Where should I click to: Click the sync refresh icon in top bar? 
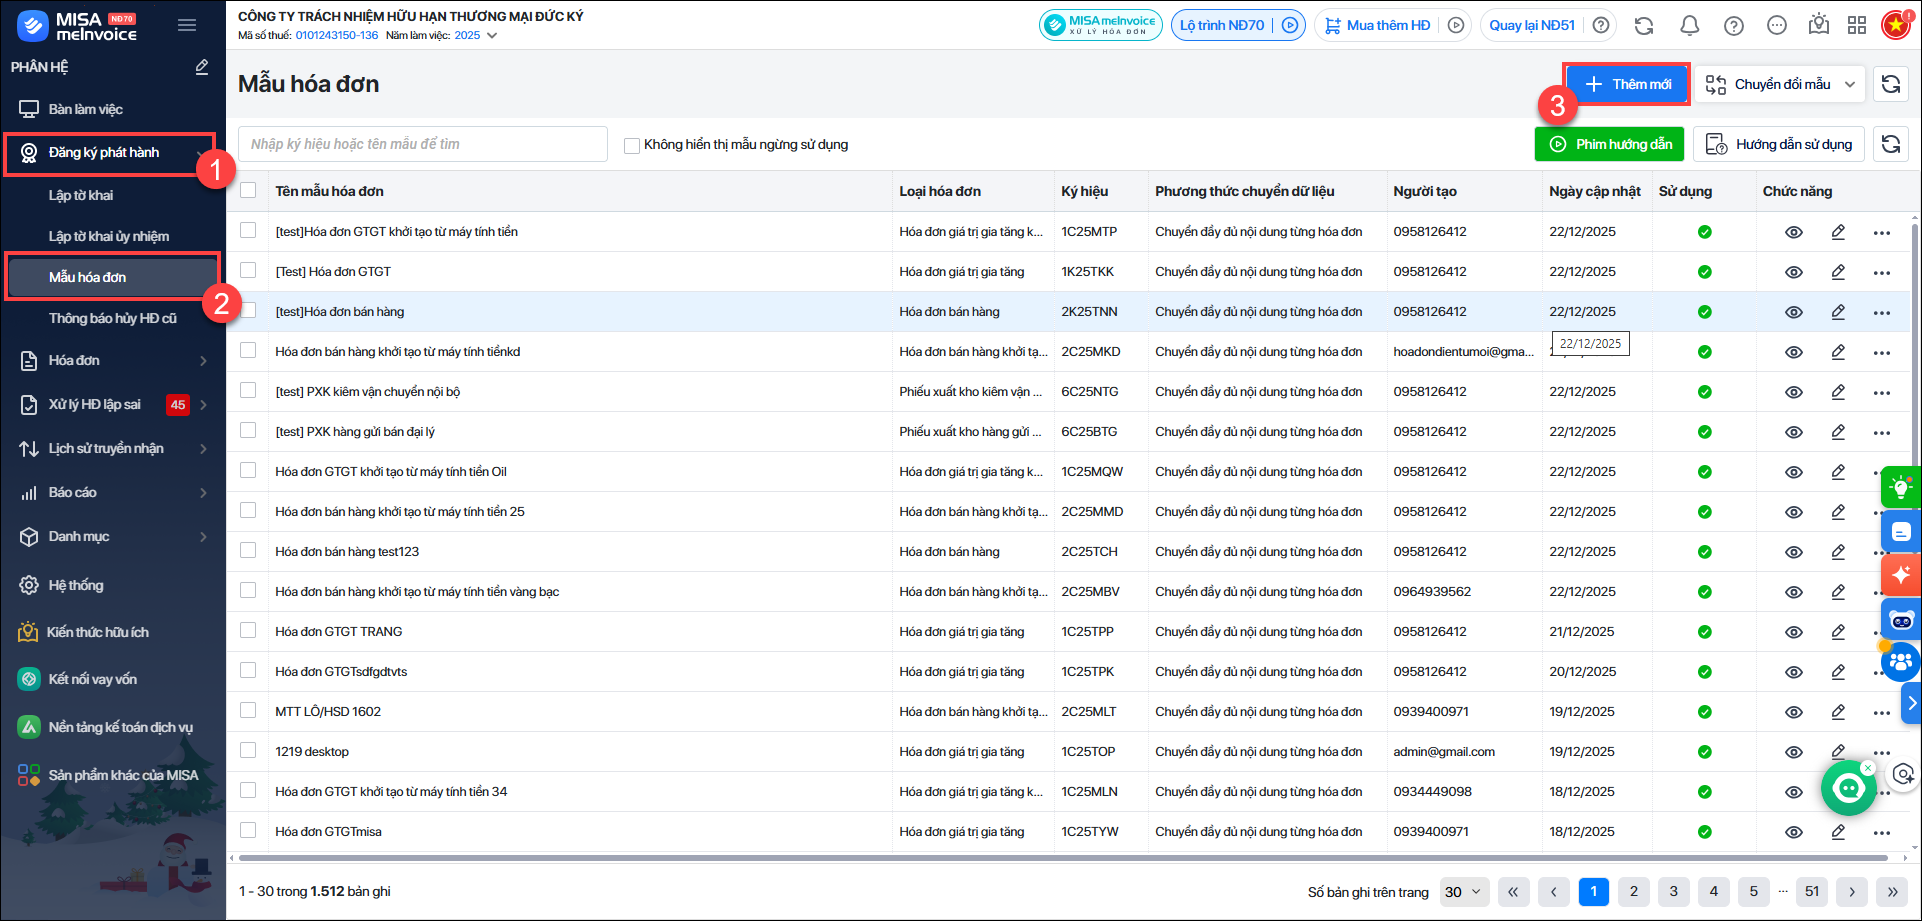click(1644, 26)
